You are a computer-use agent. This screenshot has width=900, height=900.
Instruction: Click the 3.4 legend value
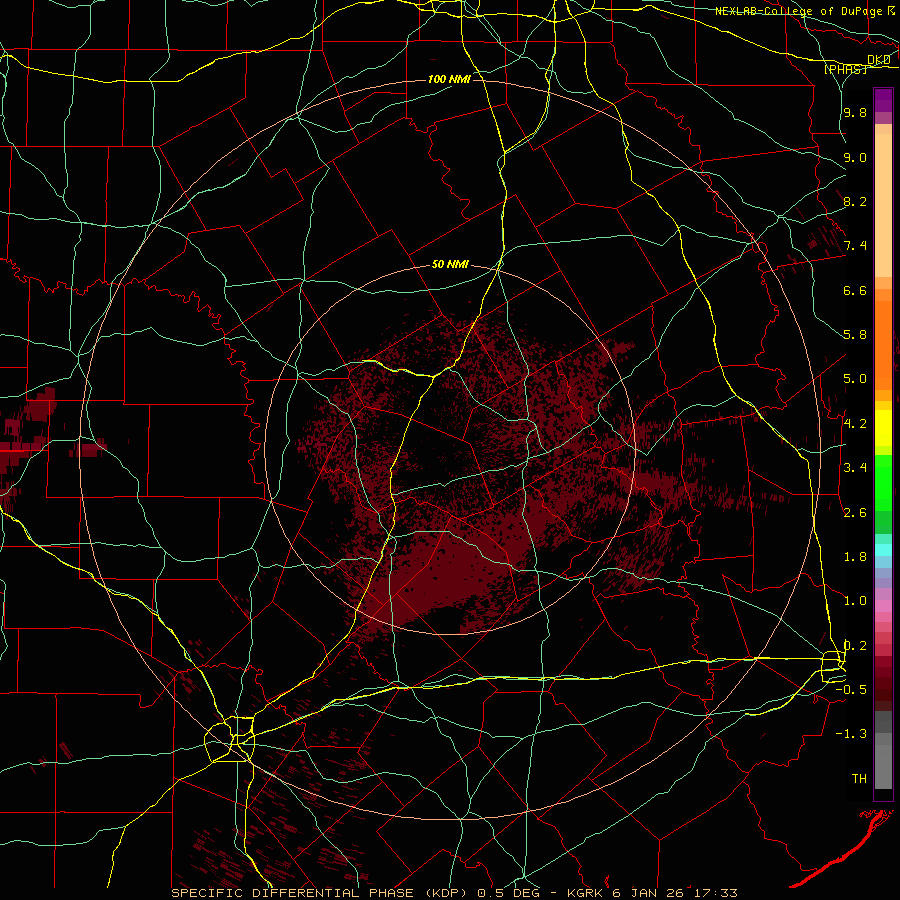pyautogui.click(x=855, y=468)
